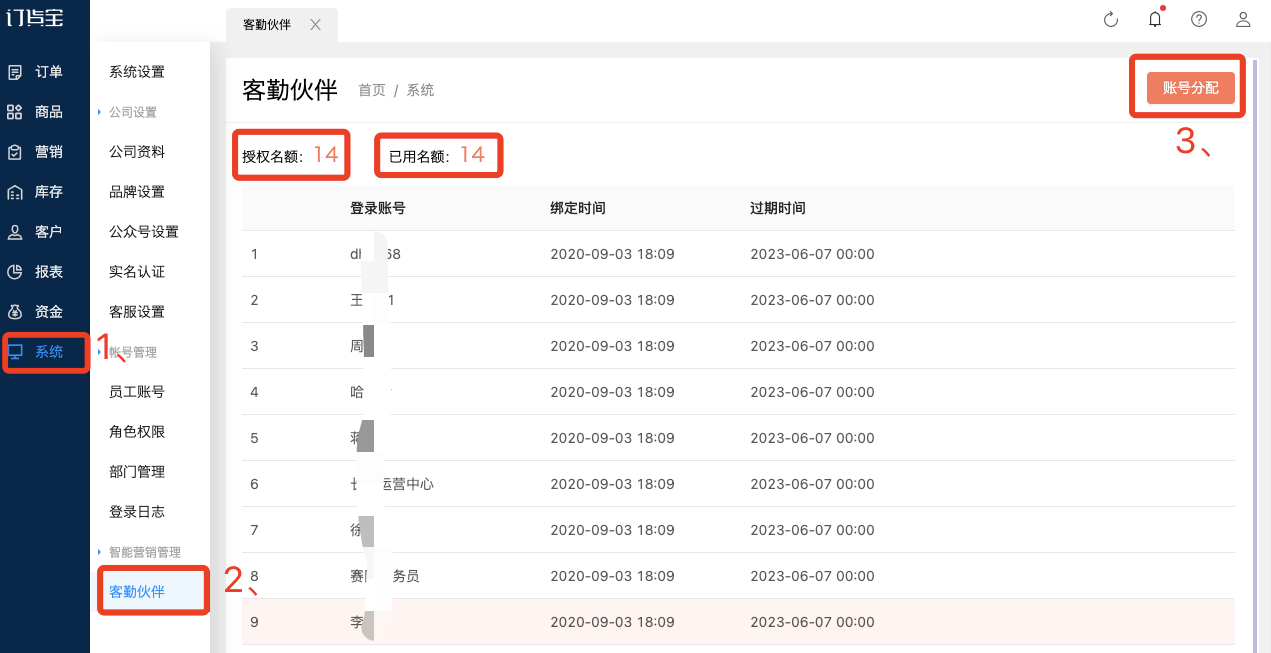The height and width of the screenshot is (653, 1271).
Task: Click row number 5 cell
Action: click(x=254, y=438)
